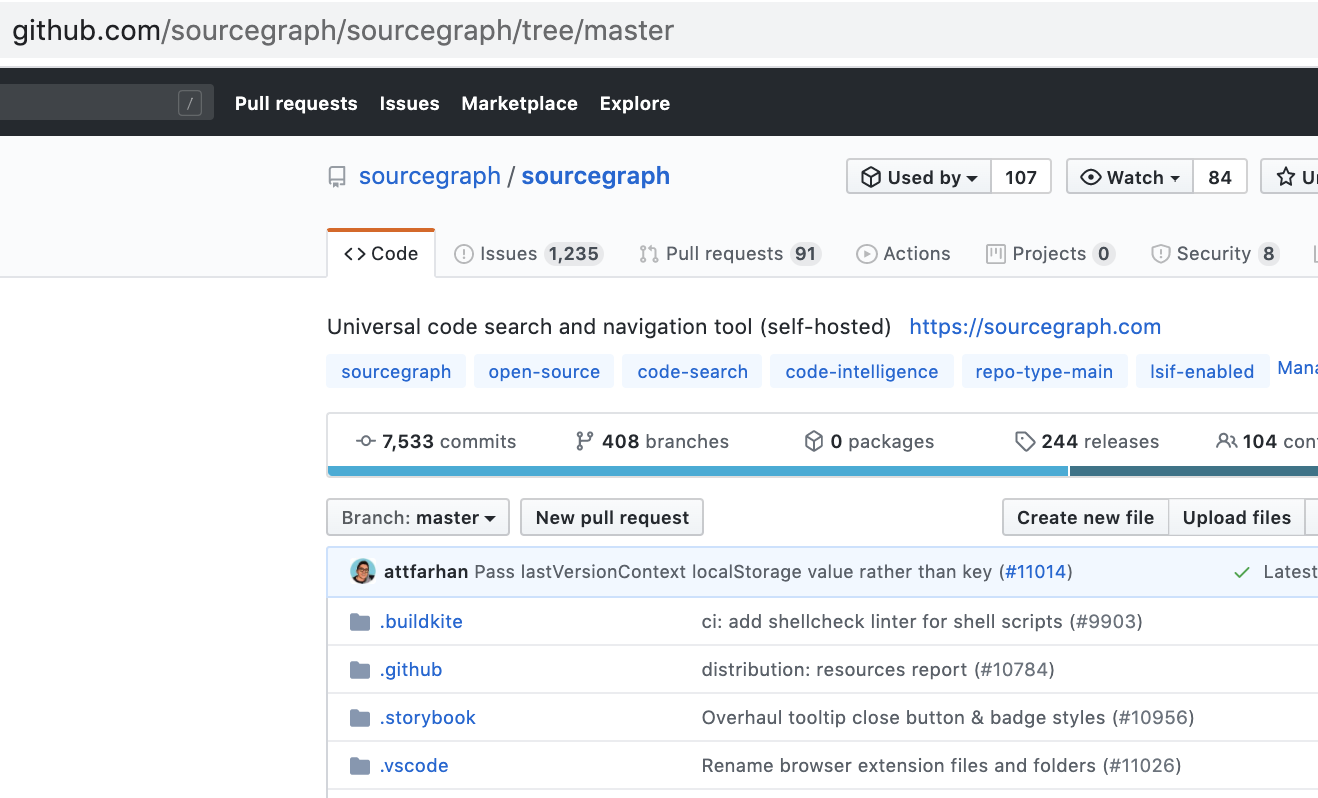Click attfarhan's avatar thumbnail
1318x798 pixels.
tap(363, 572)
